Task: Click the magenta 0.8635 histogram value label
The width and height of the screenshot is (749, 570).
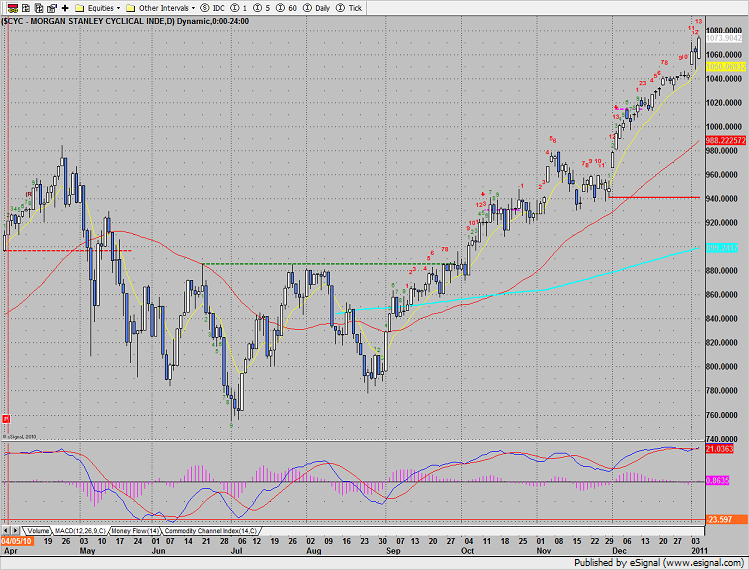Action: [717, 481]
